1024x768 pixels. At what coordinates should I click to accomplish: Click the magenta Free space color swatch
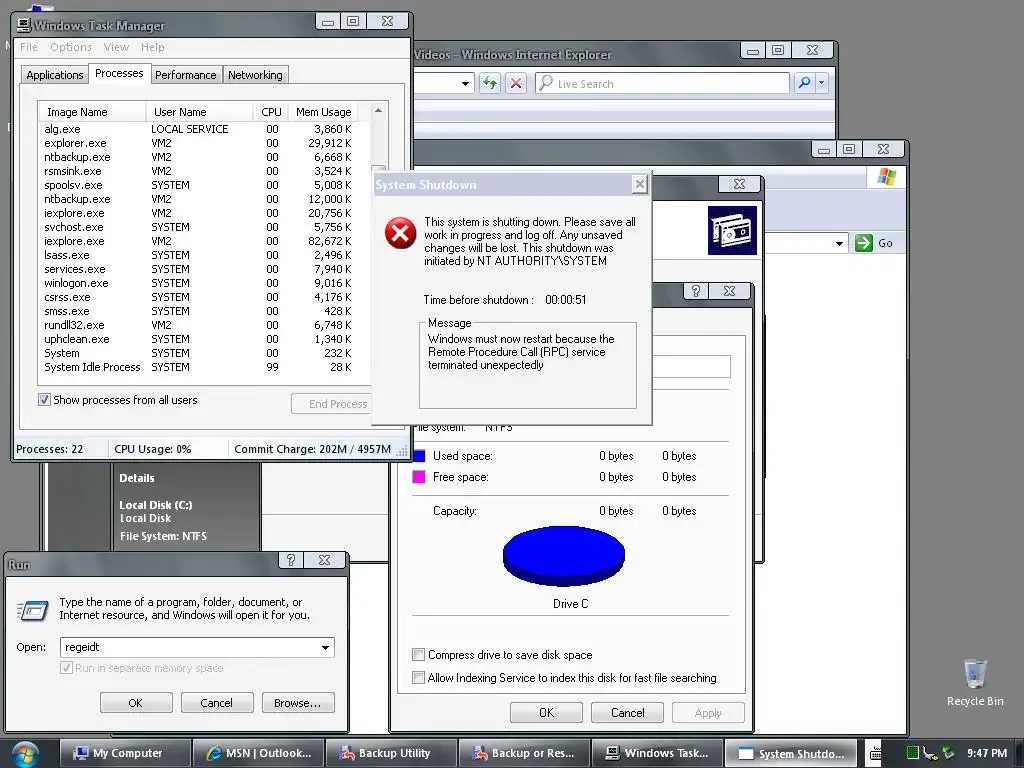tap(419, 477)
